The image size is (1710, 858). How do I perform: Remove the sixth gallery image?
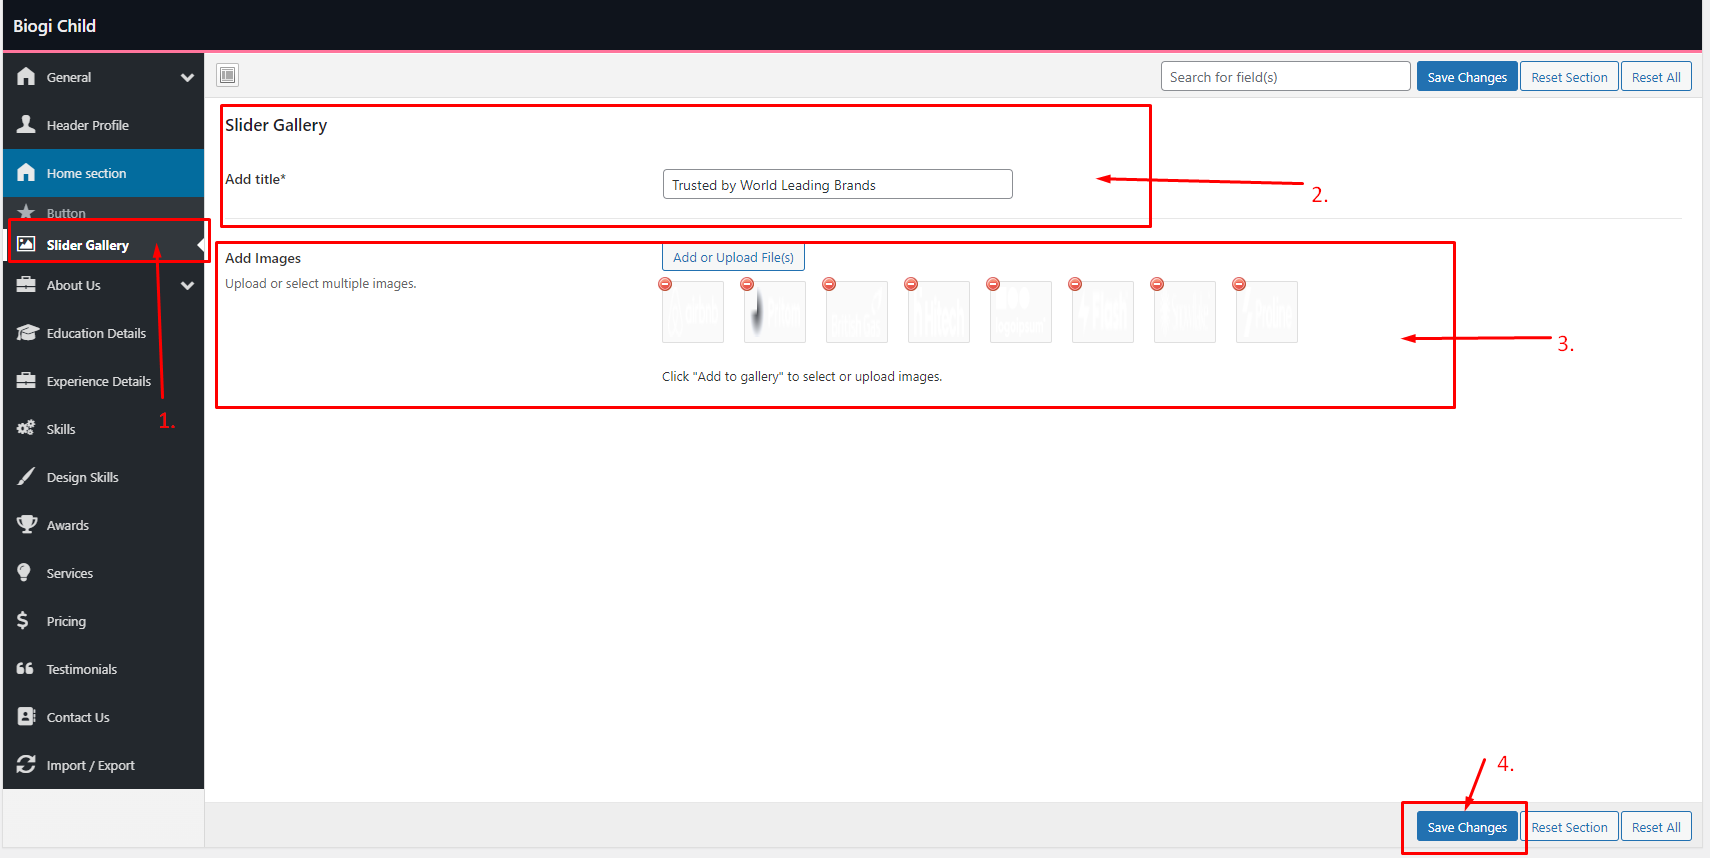click(x=1075, y=284)
